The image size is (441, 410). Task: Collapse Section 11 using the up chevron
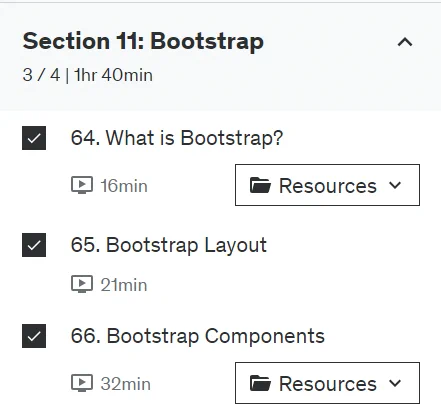(x=405, y=42)
